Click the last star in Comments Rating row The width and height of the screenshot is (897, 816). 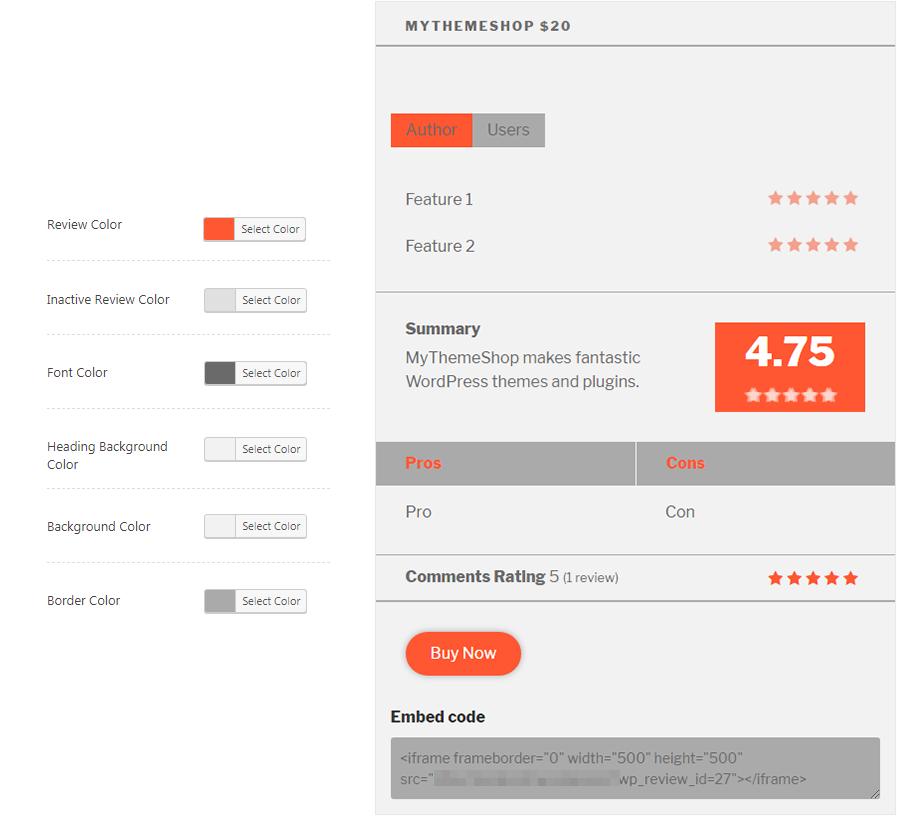(x=851, y=578)
